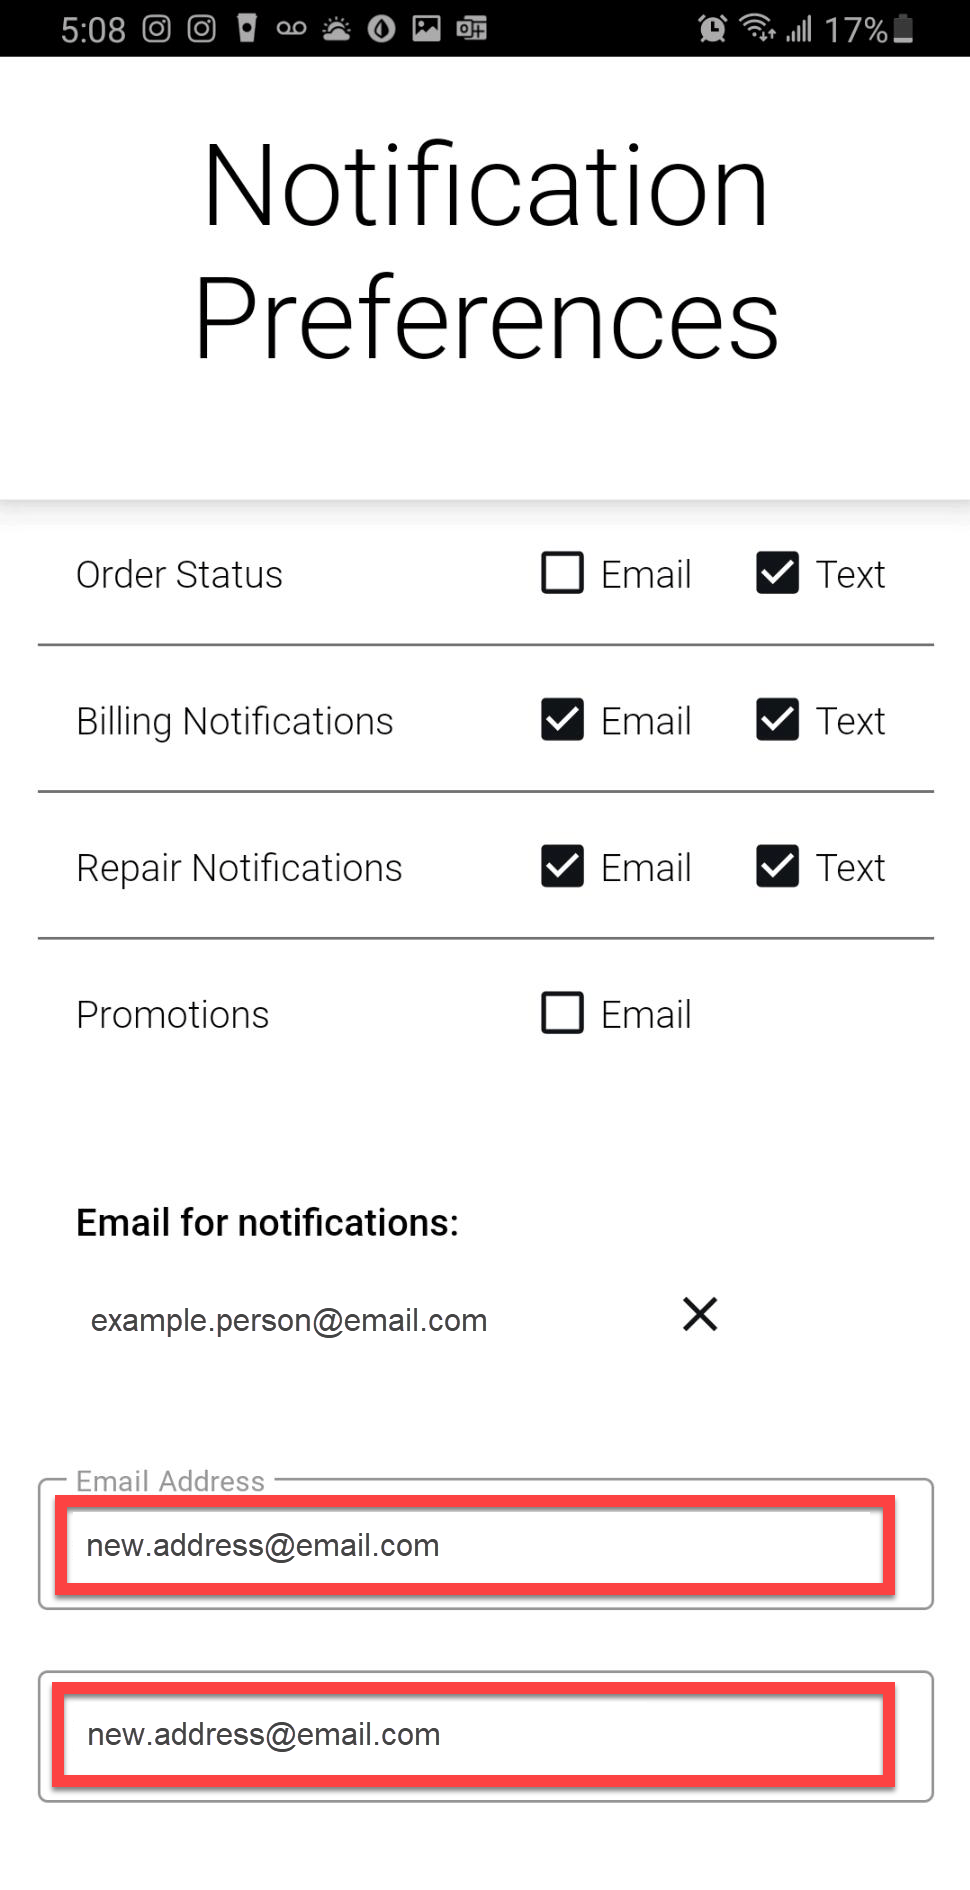Click the bottom confirm email input field
Screen dimensions: 970x1890
tap(475, 1735)
